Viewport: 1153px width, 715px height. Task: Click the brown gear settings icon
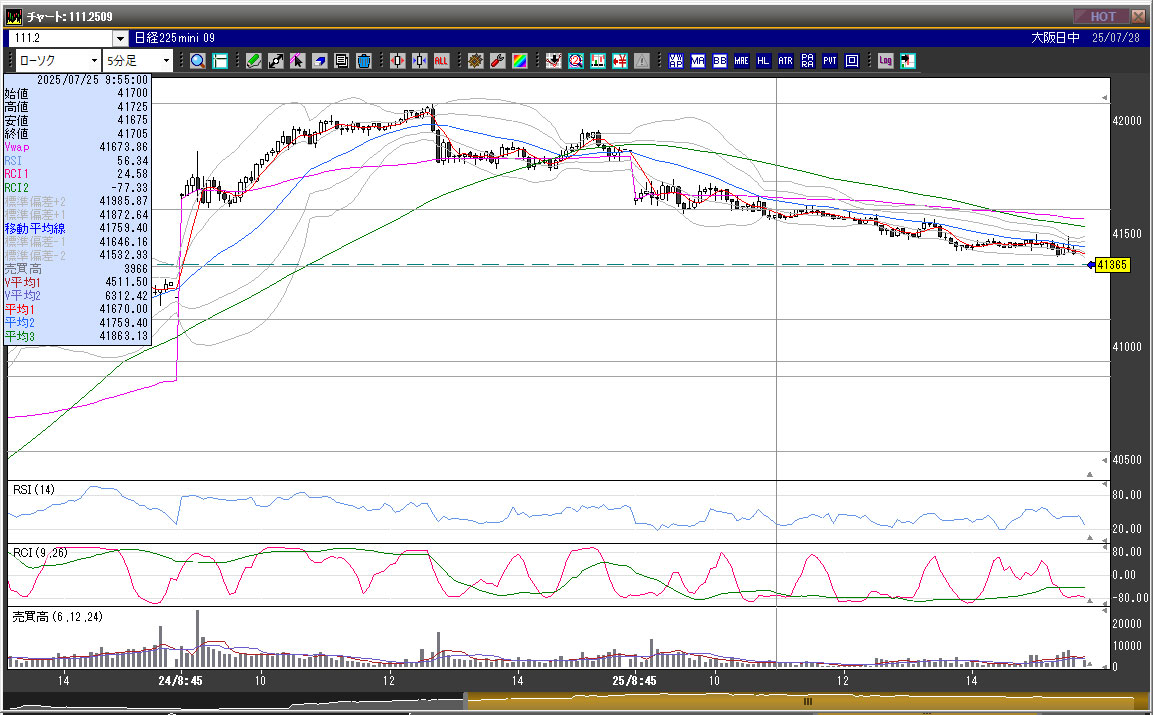click(476, 61)
